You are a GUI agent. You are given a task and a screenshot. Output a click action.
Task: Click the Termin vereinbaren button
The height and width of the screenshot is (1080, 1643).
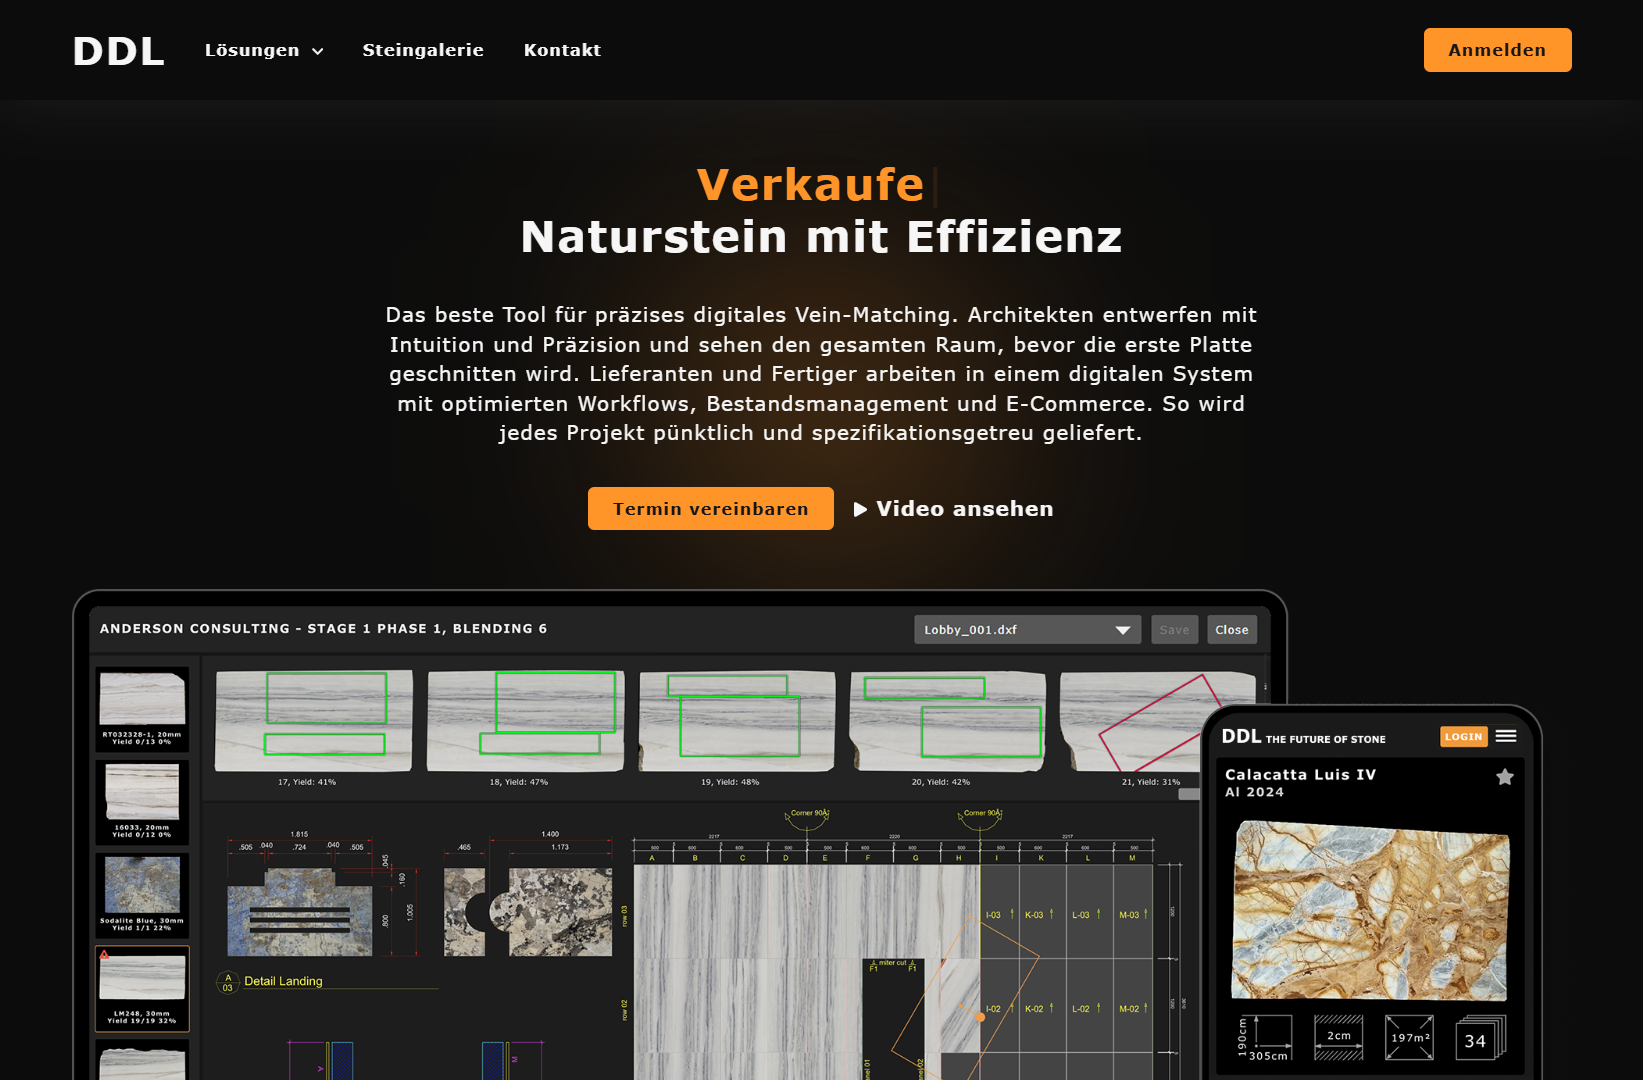coord(710,508)
